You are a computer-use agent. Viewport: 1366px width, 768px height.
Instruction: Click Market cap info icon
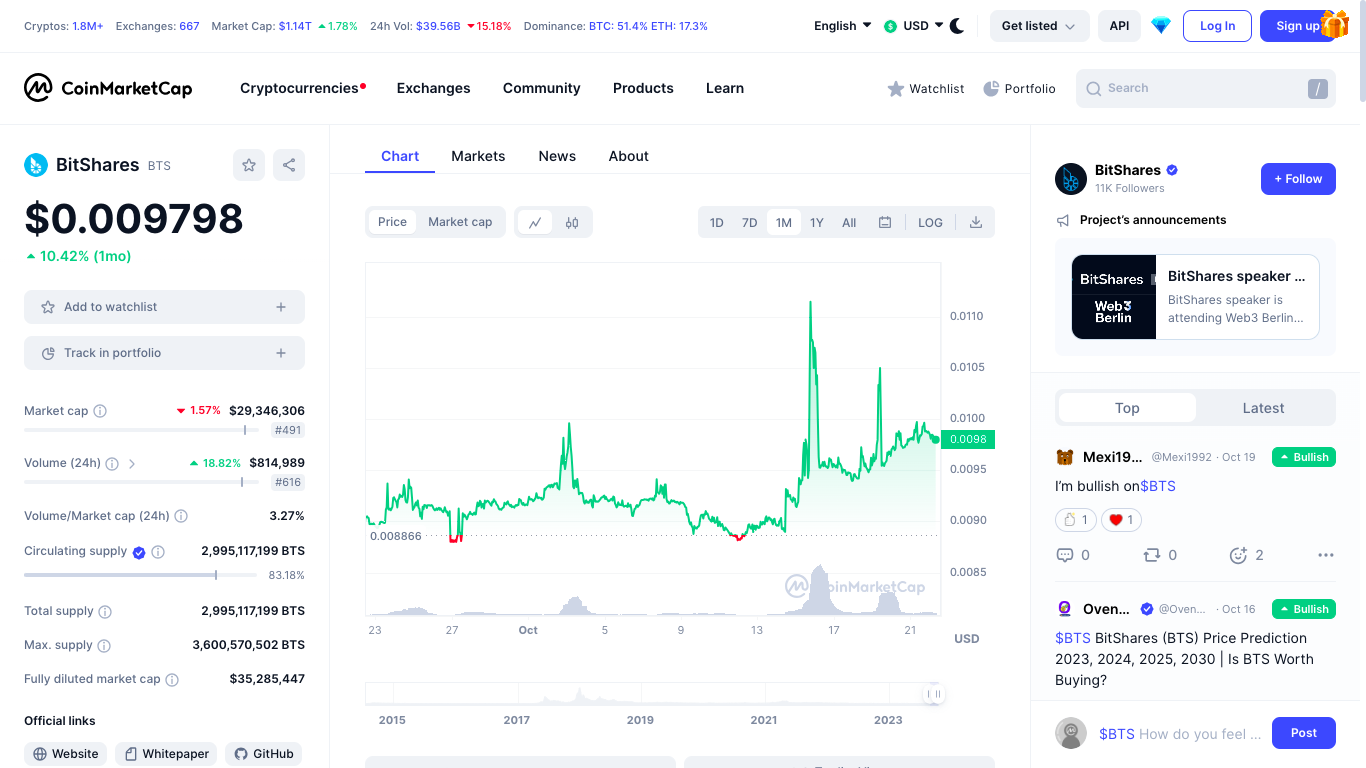[100, 411]
